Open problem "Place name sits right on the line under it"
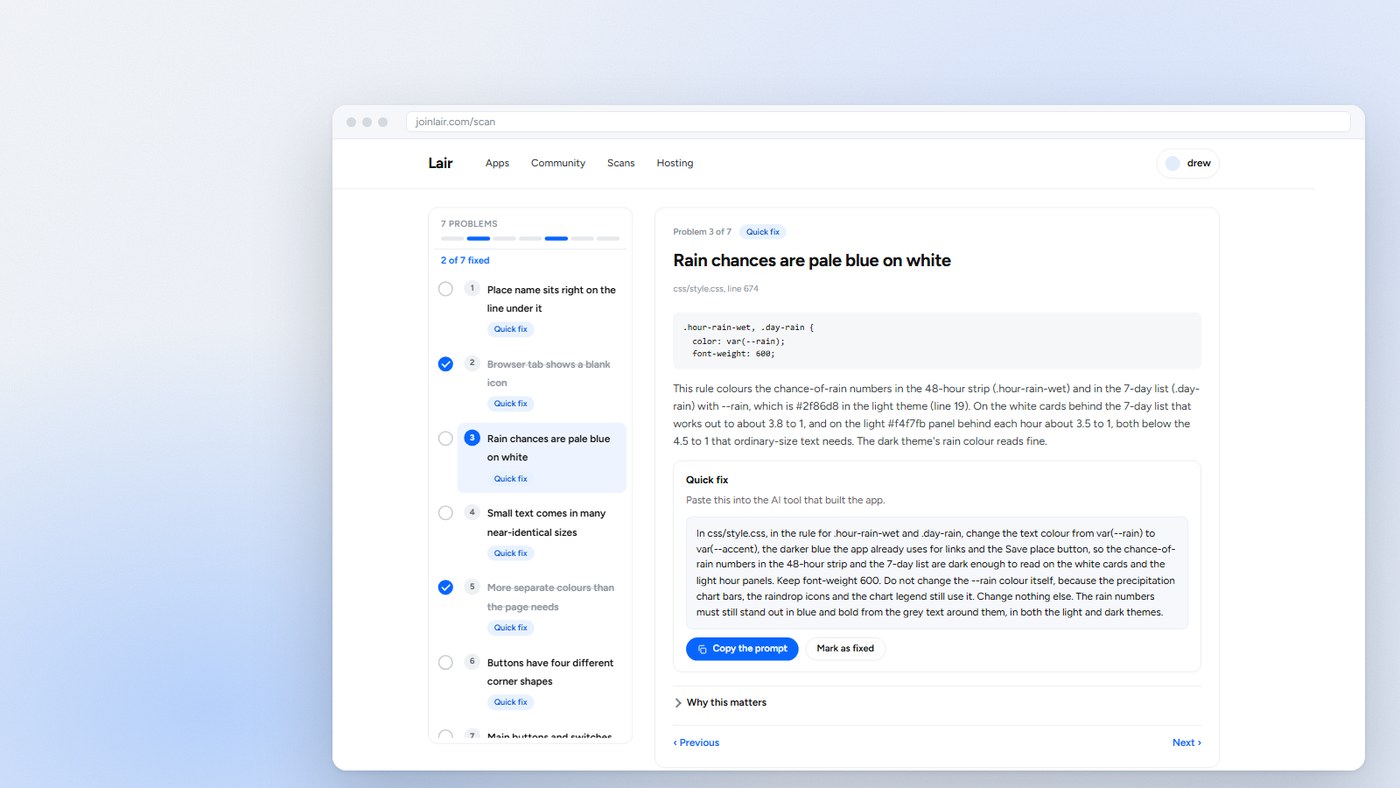This screenshot has width=1400, height=788. 542,309
